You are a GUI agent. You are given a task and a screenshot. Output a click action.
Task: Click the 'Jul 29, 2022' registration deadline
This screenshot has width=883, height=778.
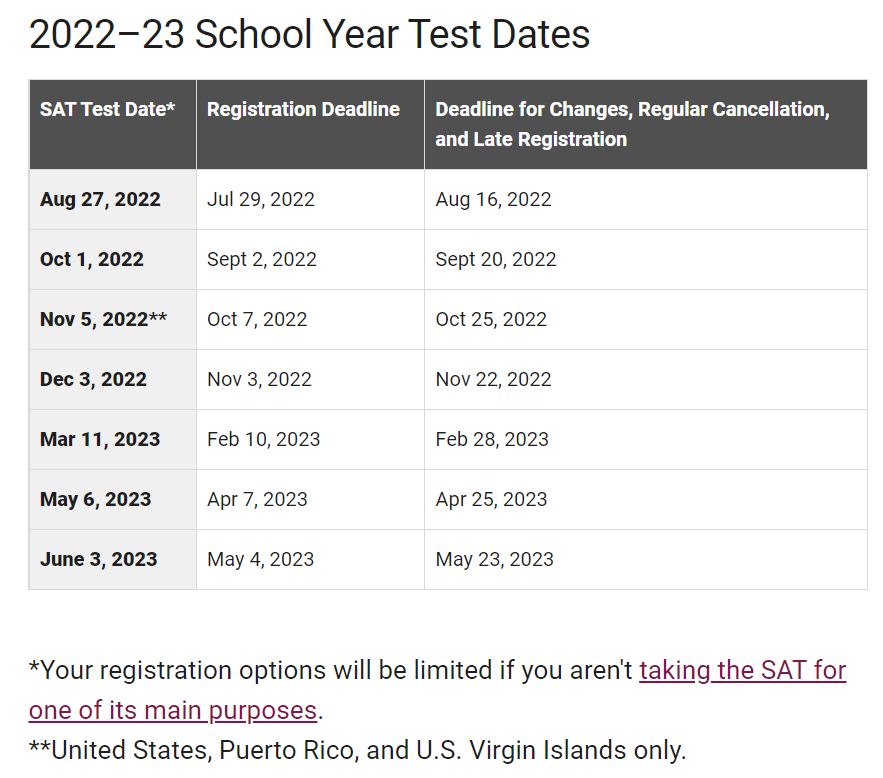tap(261, 199)
